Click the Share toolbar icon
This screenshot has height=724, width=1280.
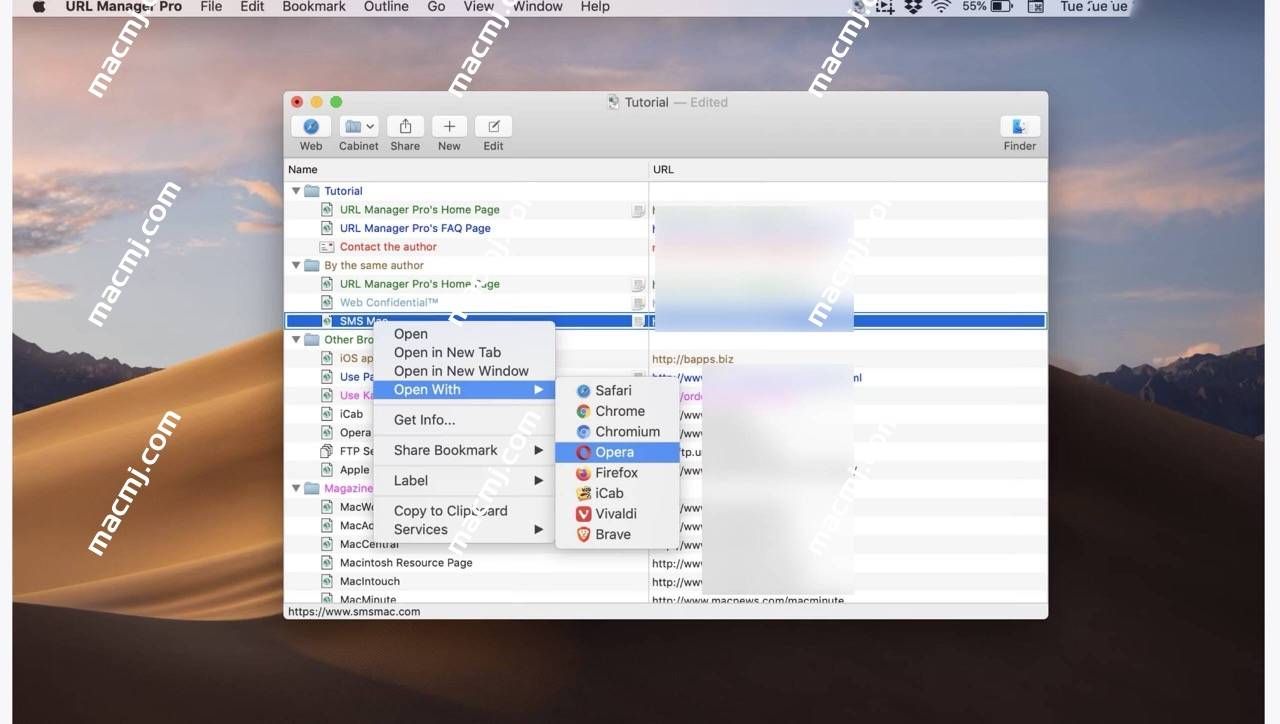pyautogui.click(x=405, y=127)
